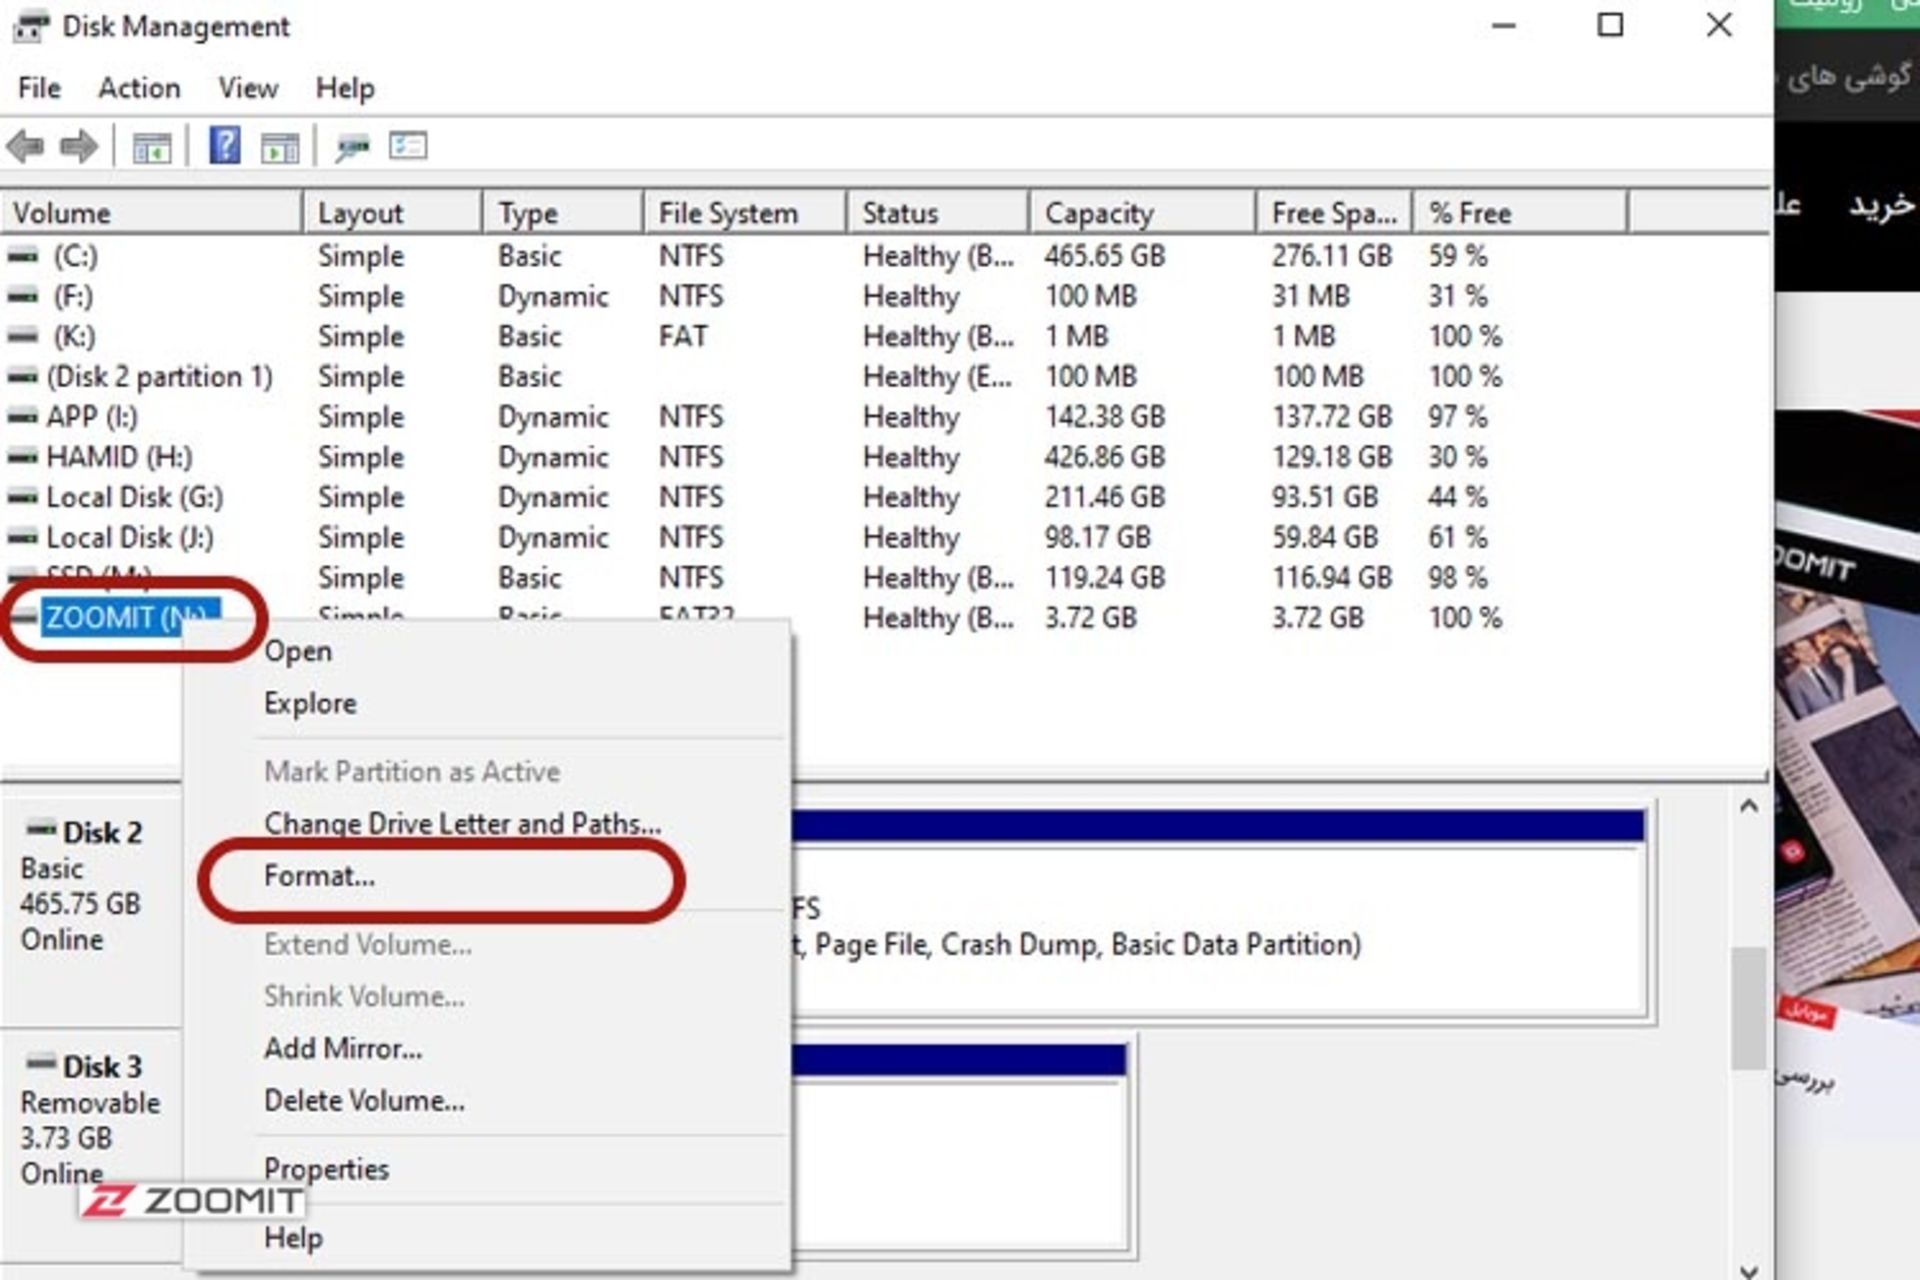Image resolution: width=1920 pixels, height=1280 pixels.
Task: Click the Rescan Disks toolbar icon
Action: (x=352, y=148)
